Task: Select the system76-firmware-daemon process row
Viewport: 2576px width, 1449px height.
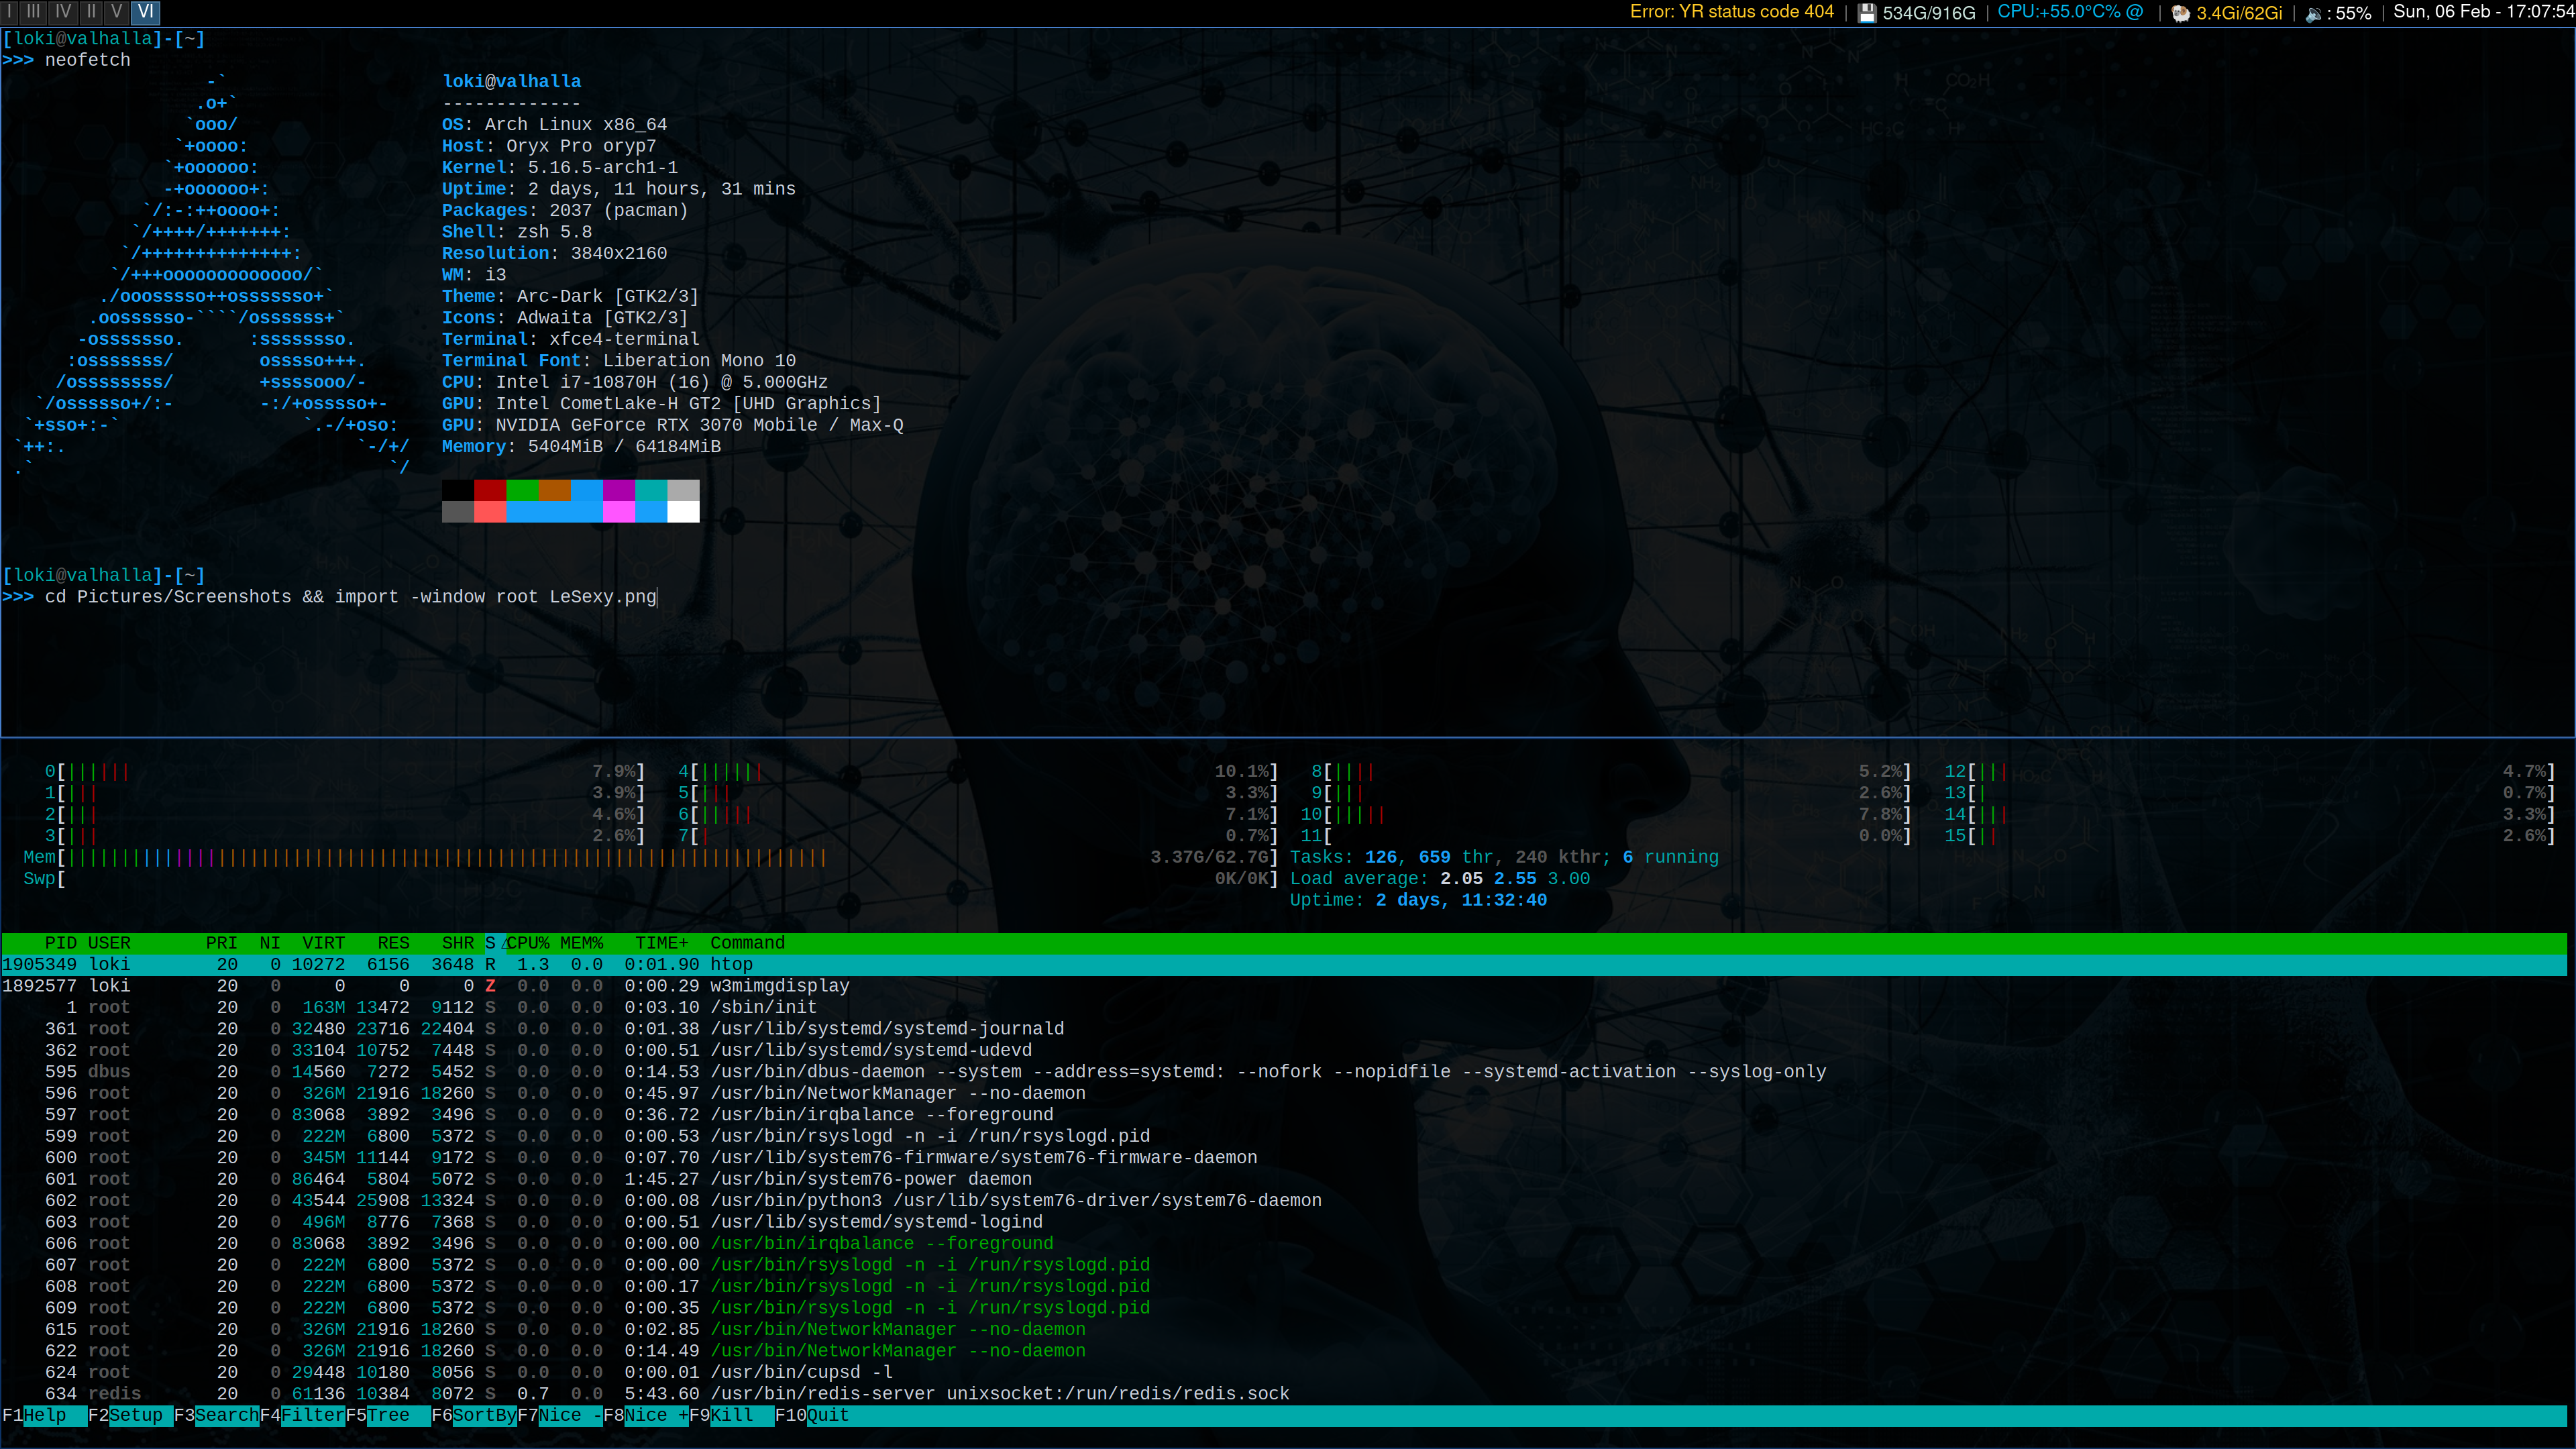Action: [x=1284, y=1158]
